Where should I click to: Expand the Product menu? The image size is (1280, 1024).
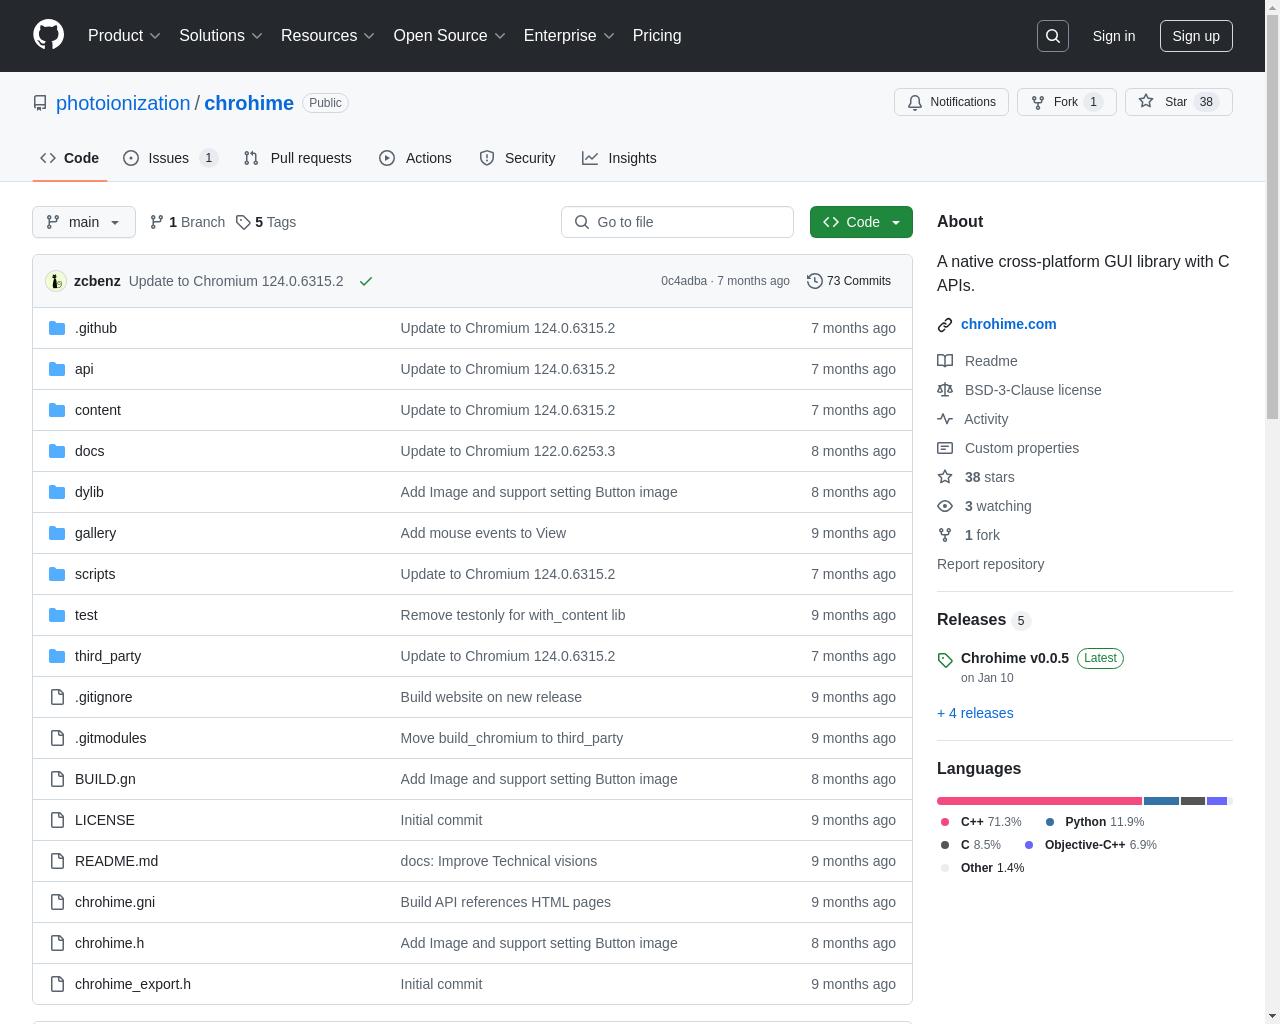tap(124, 35)
